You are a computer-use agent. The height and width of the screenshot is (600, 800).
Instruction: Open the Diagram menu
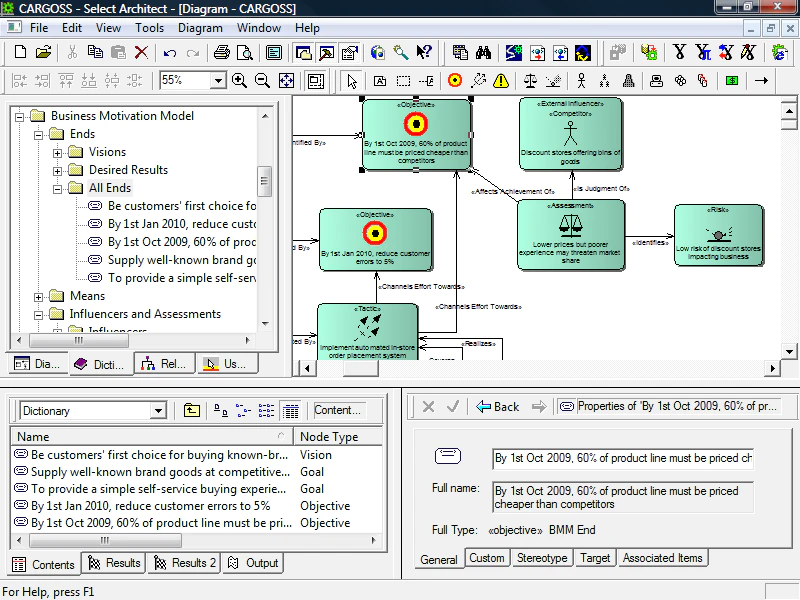click(200, 28)
